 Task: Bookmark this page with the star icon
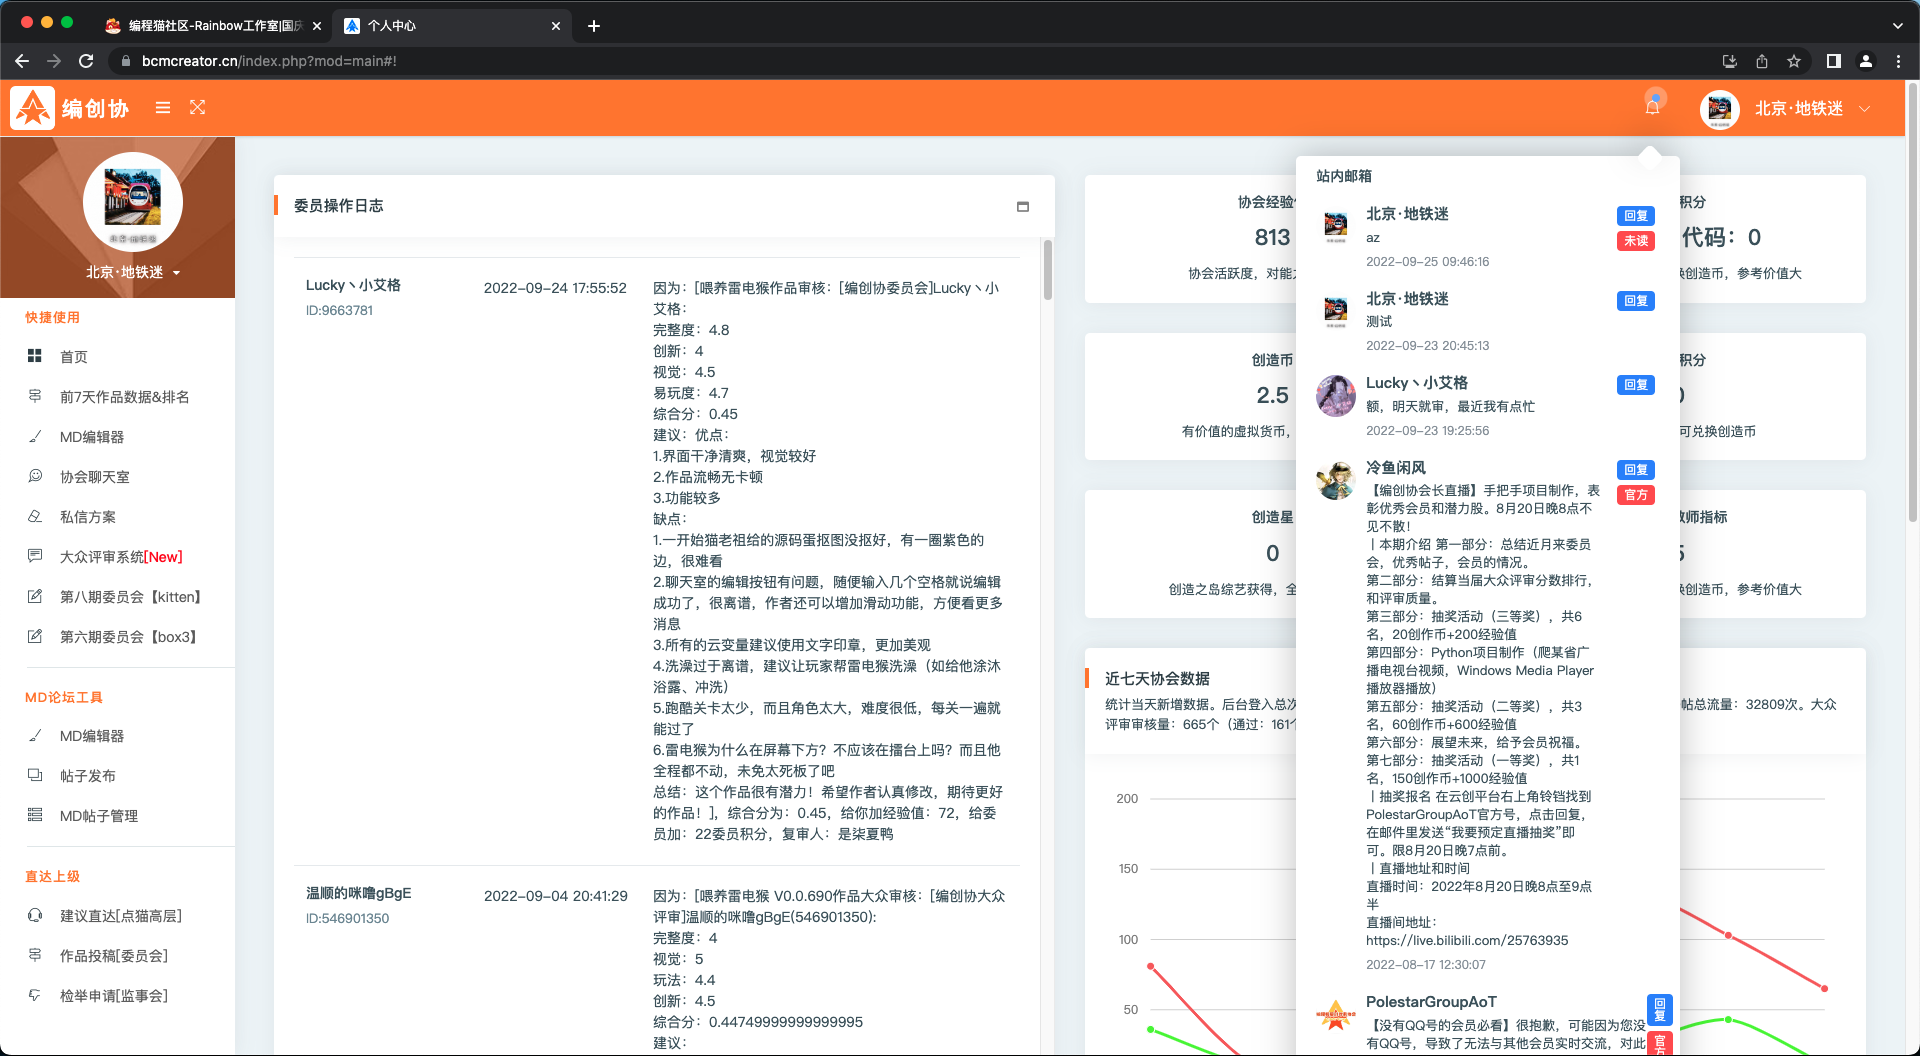tap(1794, 61)
